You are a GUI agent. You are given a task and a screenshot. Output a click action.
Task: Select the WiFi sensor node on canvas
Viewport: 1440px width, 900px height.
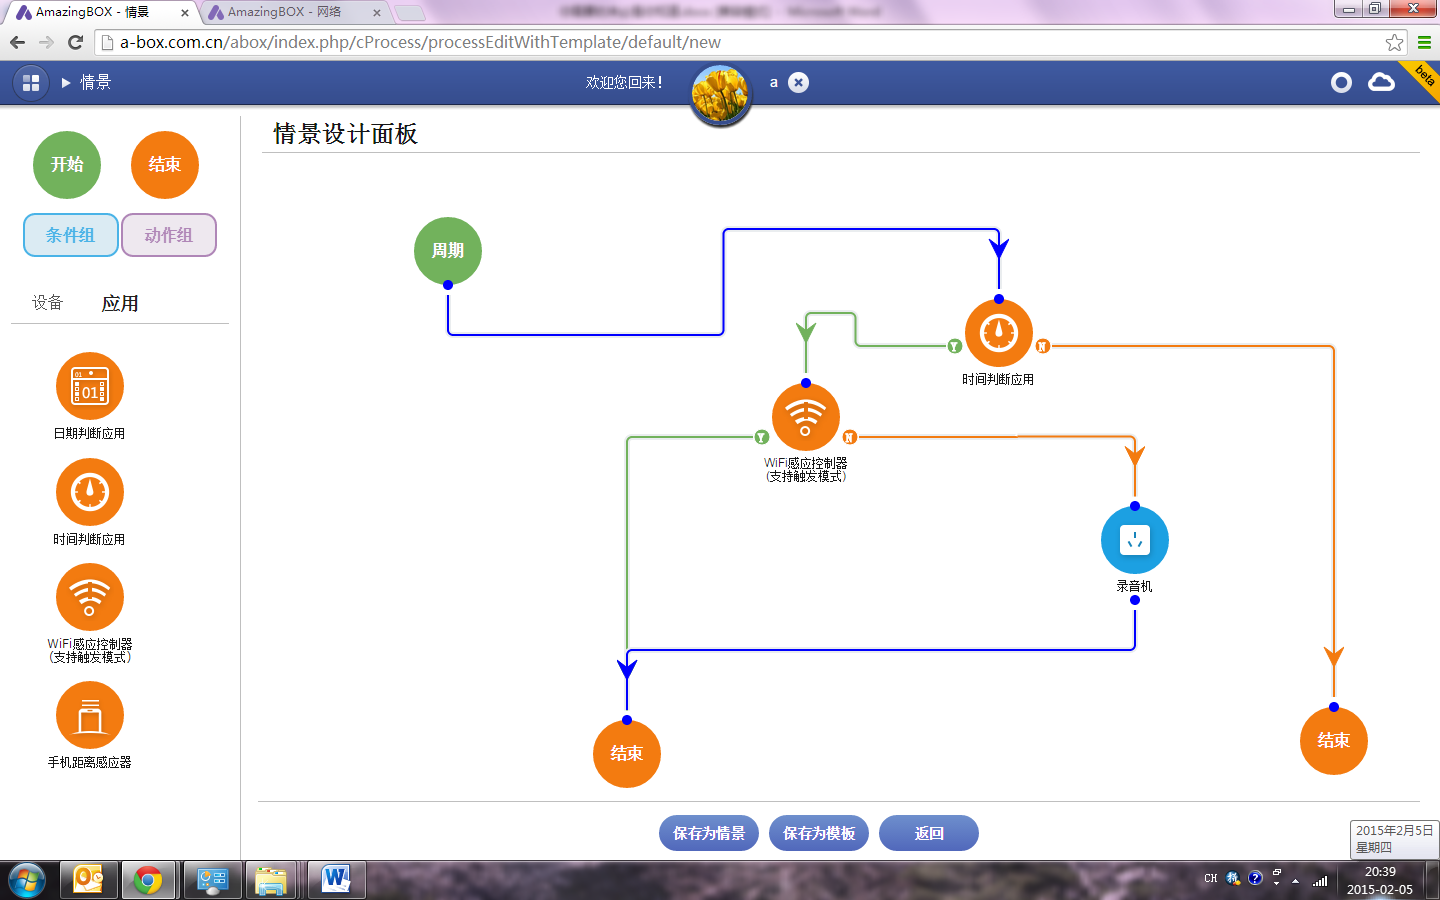[805, 418]
